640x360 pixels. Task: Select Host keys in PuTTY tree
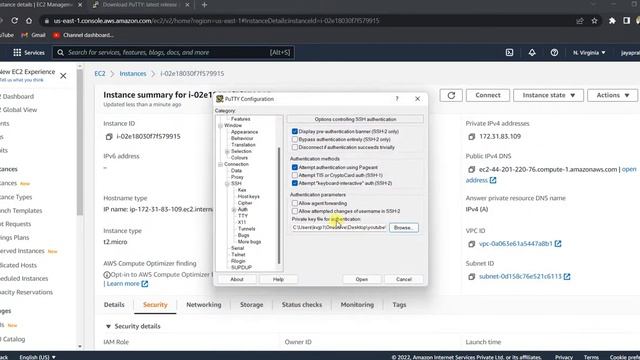pyautogui.click(x=249, y=196)
